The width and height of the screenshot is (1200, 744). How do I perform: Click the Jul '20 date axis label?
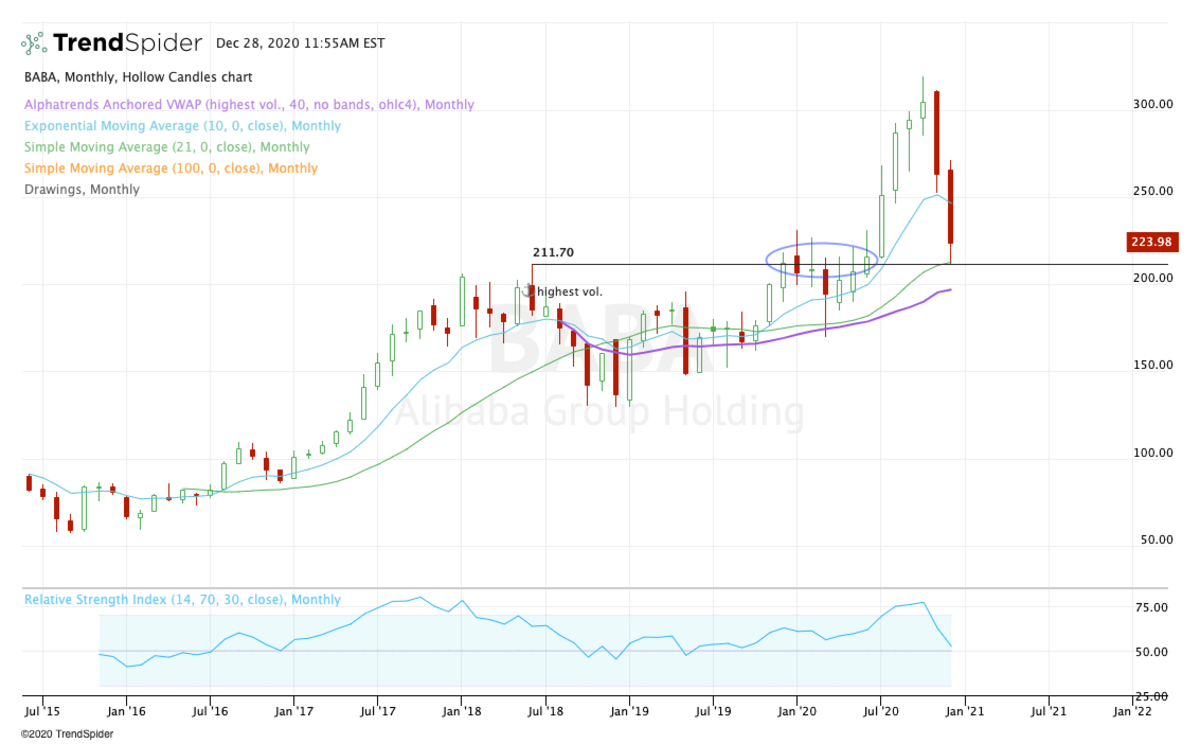click(x=880, y=711)
